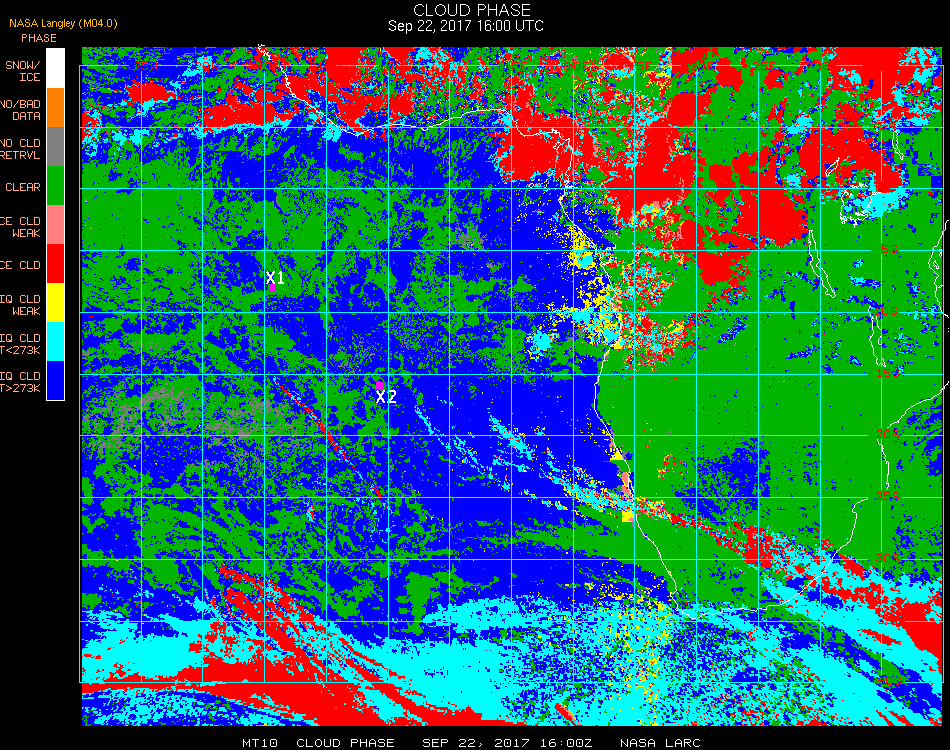Pick the red Ice Cld legend swatch
950x750 pixels.
coord(55,263)
